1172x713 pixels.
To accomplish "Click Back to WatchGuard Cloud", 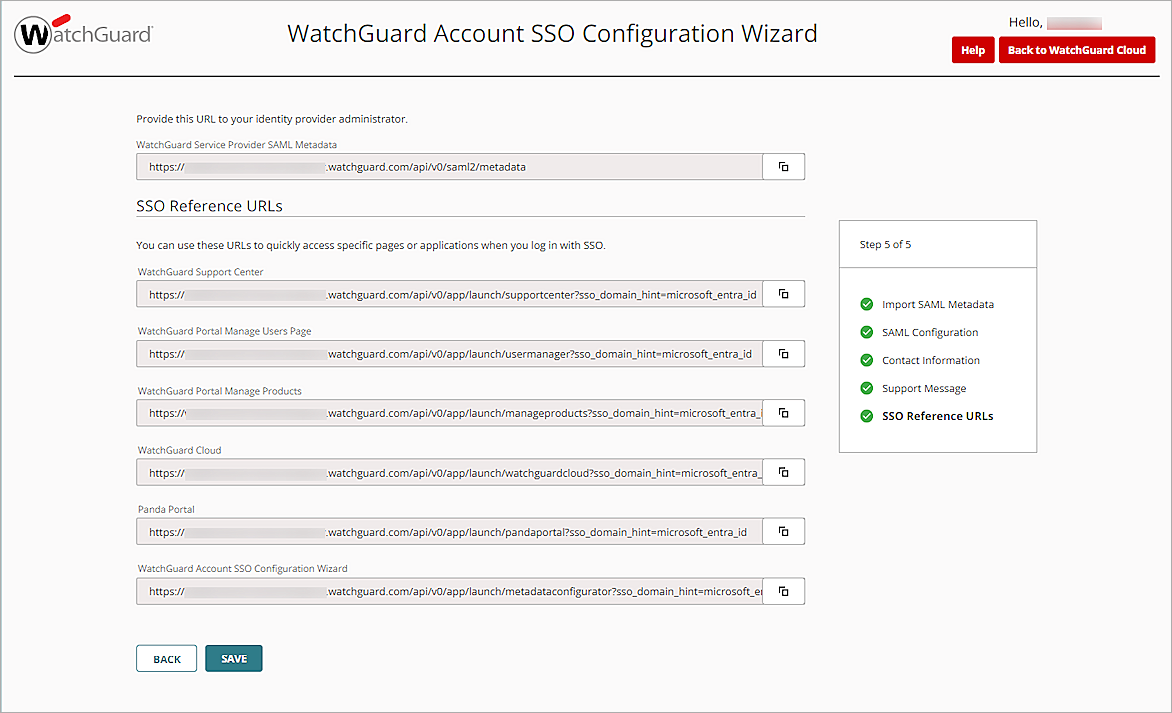I will (1077, 49).
